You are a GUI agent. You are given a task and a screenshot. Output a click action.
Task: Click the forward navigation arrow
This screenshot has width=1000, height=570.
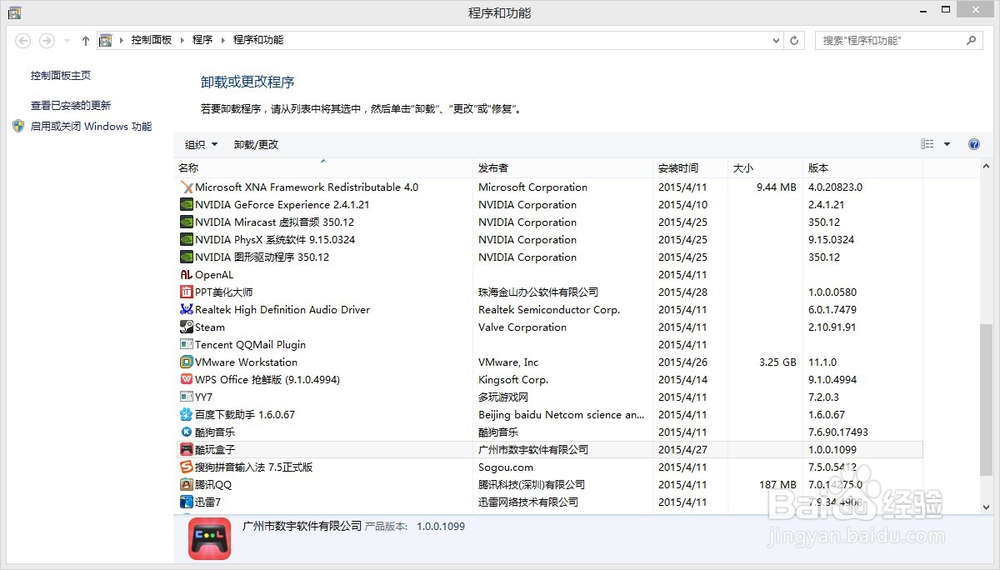[47, 41]
